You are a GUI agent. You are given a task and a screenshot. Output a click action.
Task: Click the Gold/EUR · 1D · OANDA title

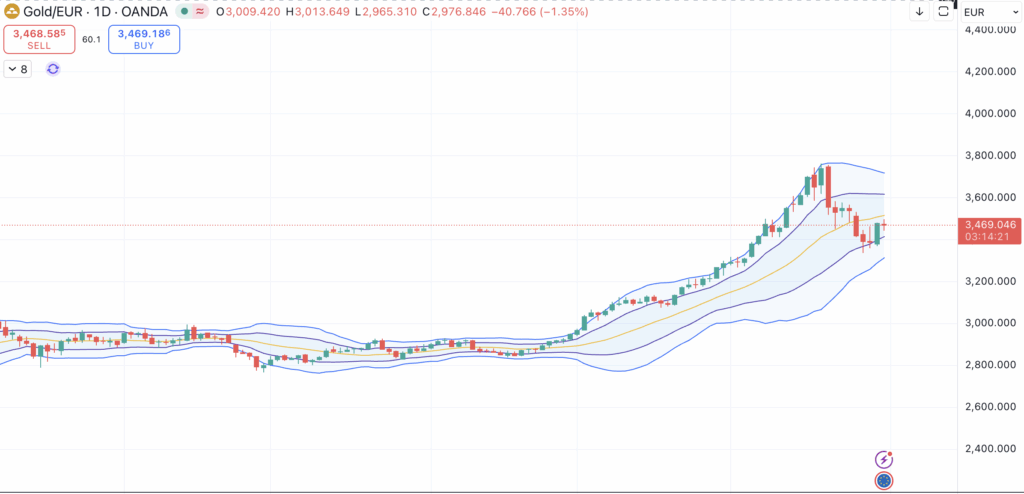(x=95, y=12)
